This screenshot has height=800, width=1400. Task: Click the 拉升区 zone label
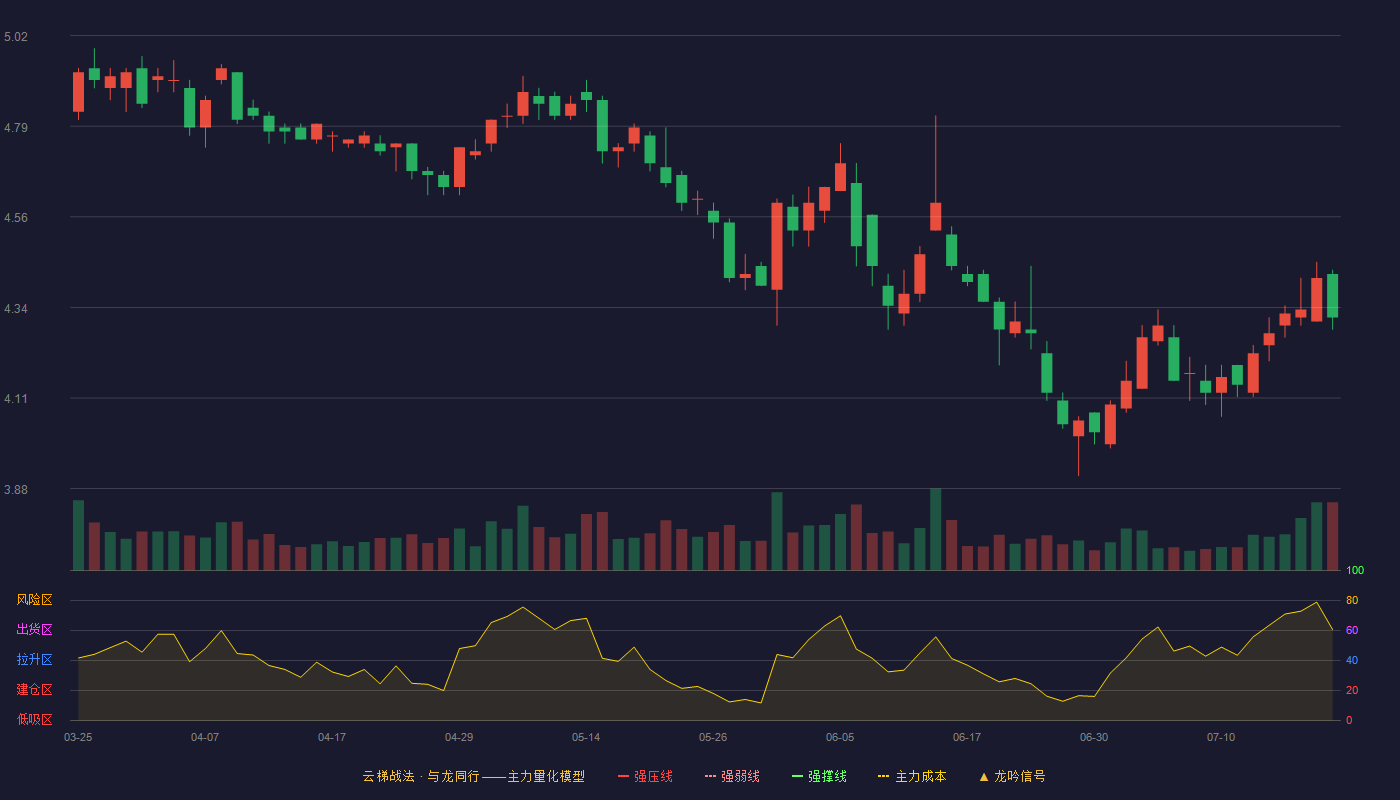34,660
